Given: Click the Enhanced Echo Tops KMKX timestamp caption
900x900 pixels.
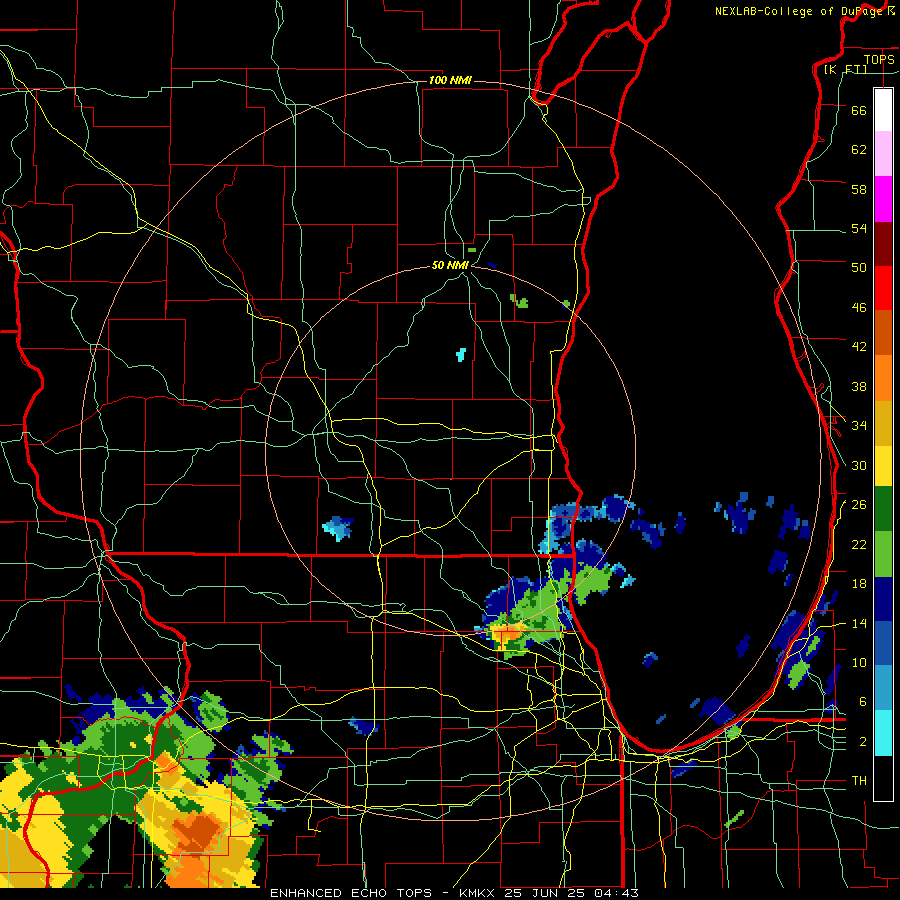Looking at the screenshot, I should [454, 893].
